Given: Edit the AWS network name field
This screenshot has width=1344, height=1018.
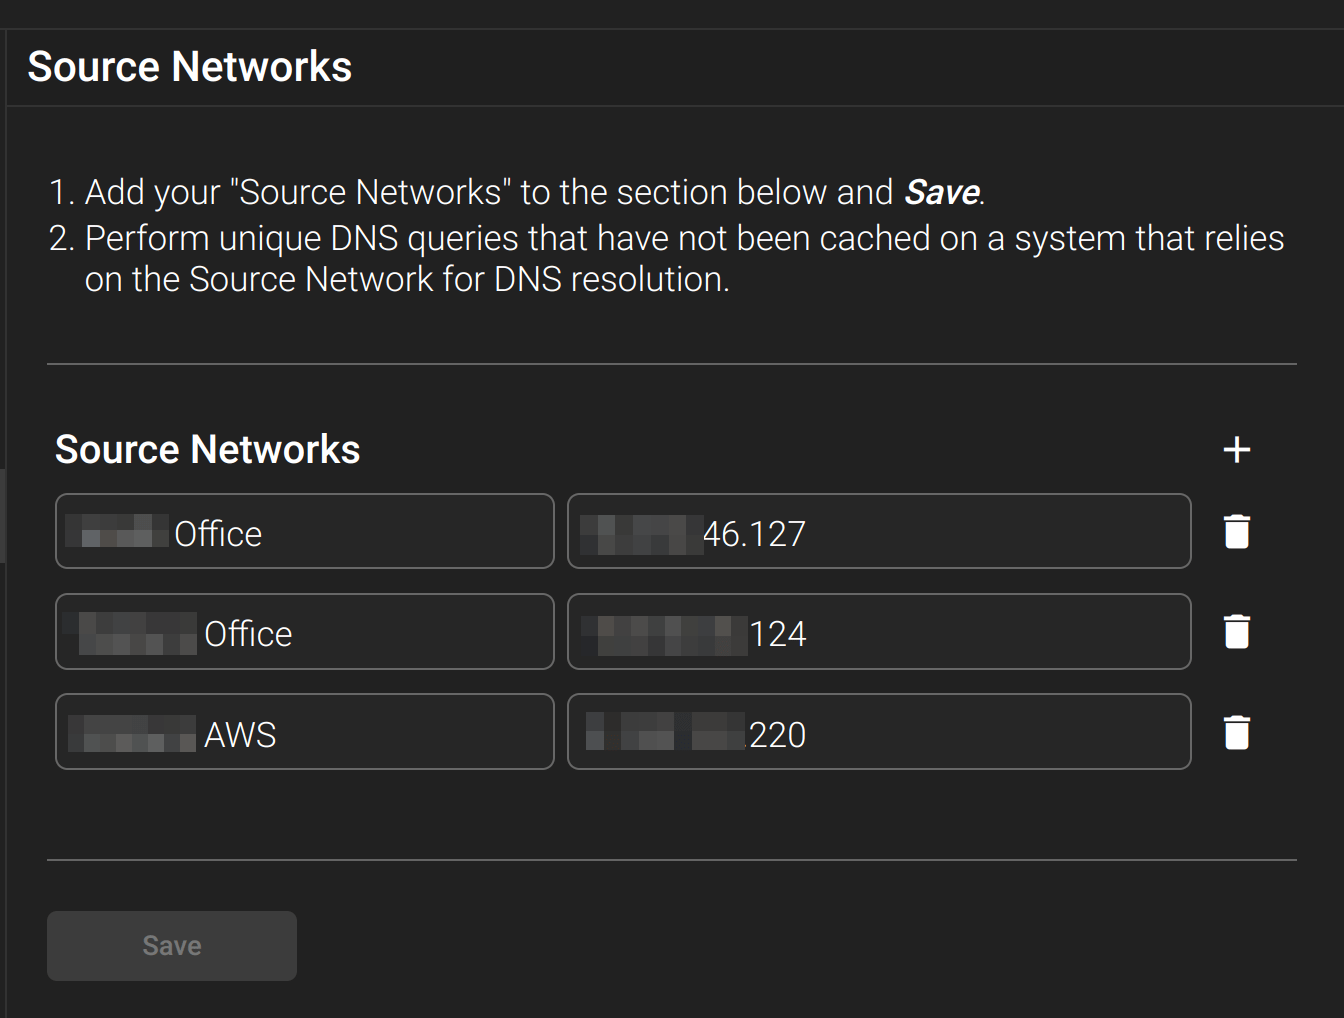Looking at the screenshot, I should [305, 732].
